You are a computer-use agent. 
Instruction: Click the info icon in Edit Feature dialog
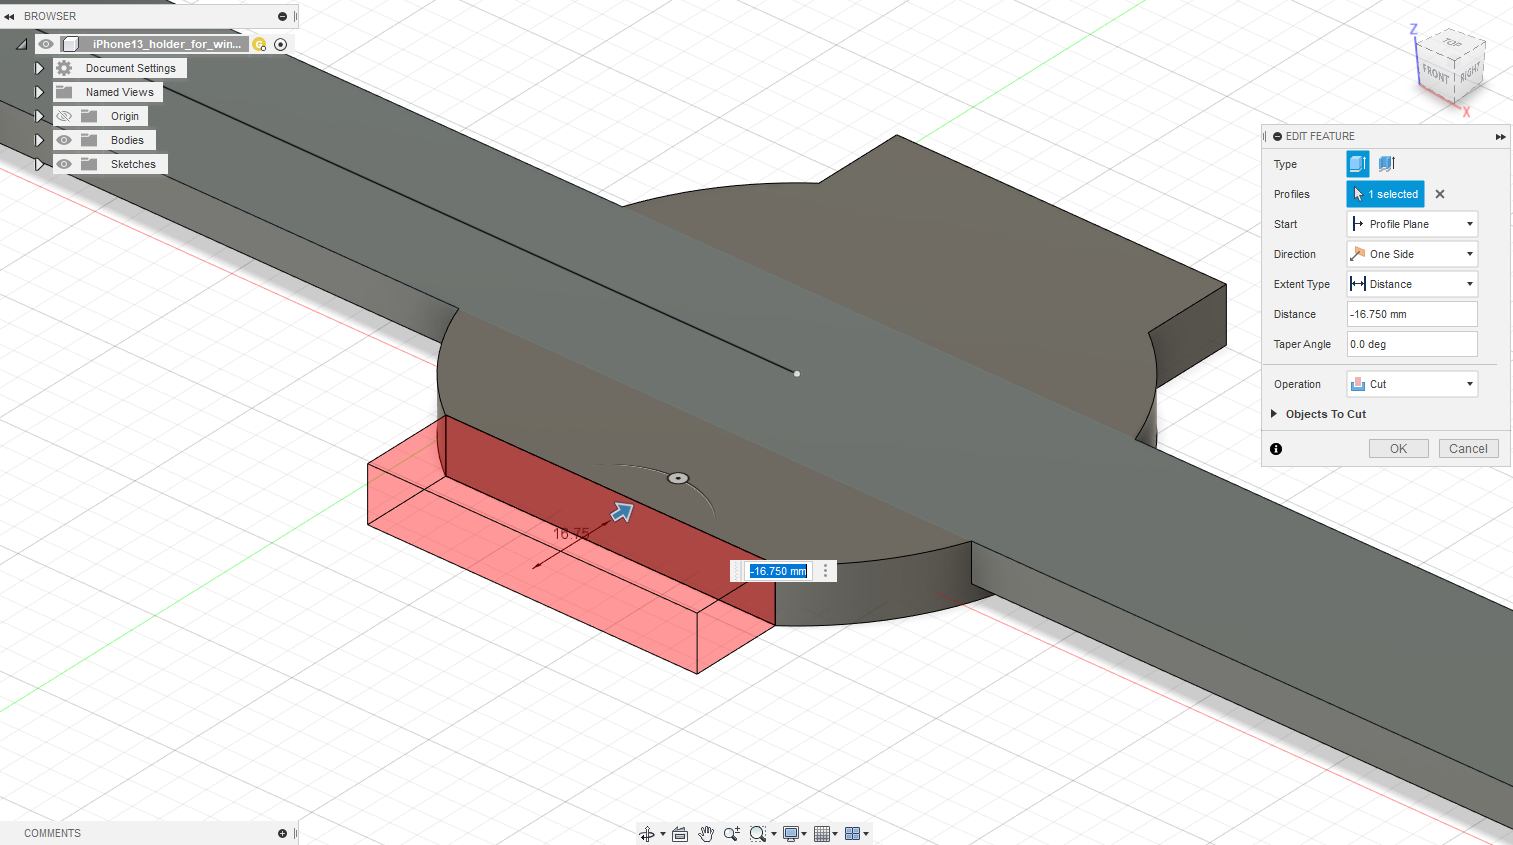coord(1276,449)
